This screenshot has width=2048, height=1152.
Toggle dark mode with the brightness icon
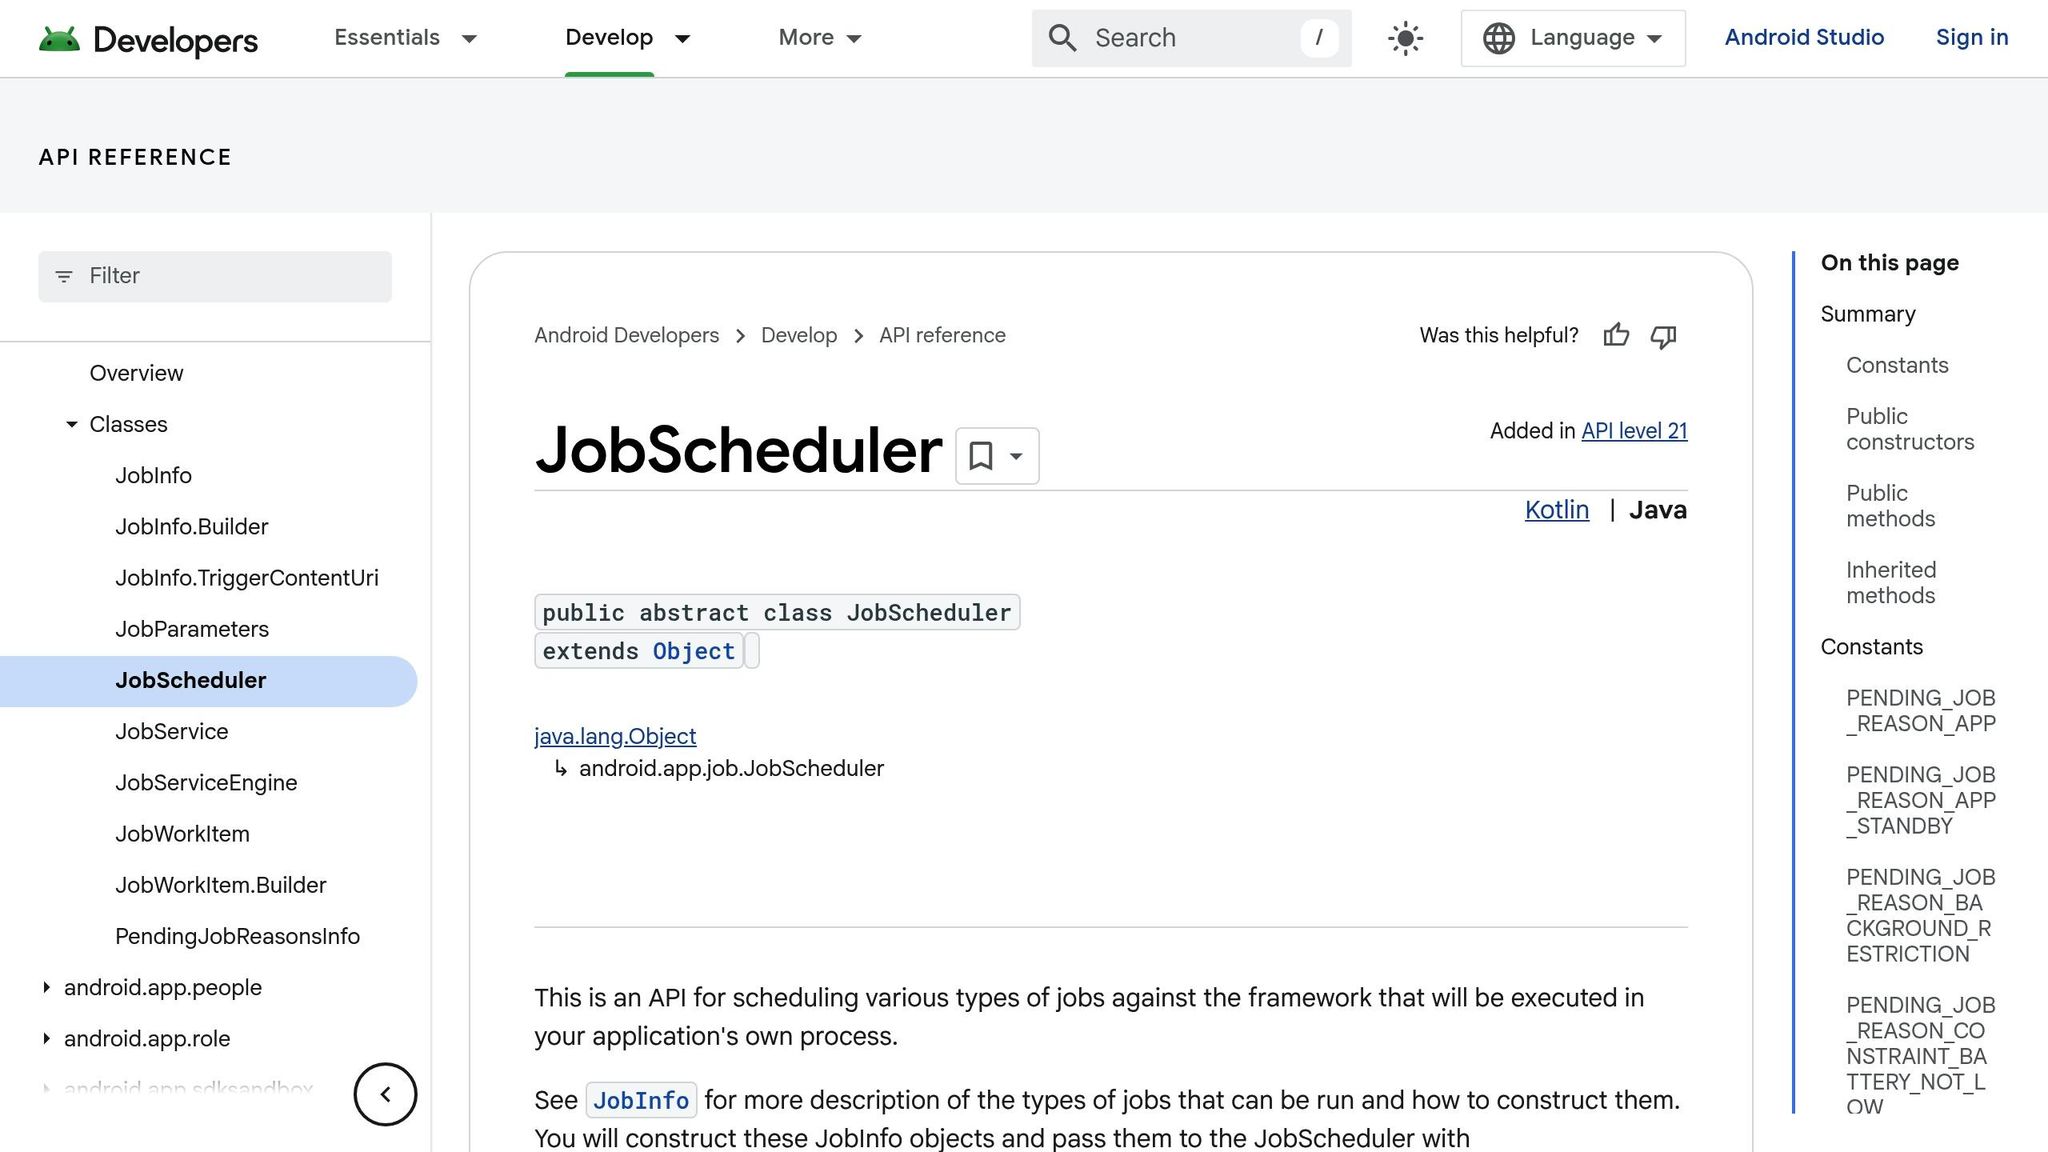[1404, 38]
